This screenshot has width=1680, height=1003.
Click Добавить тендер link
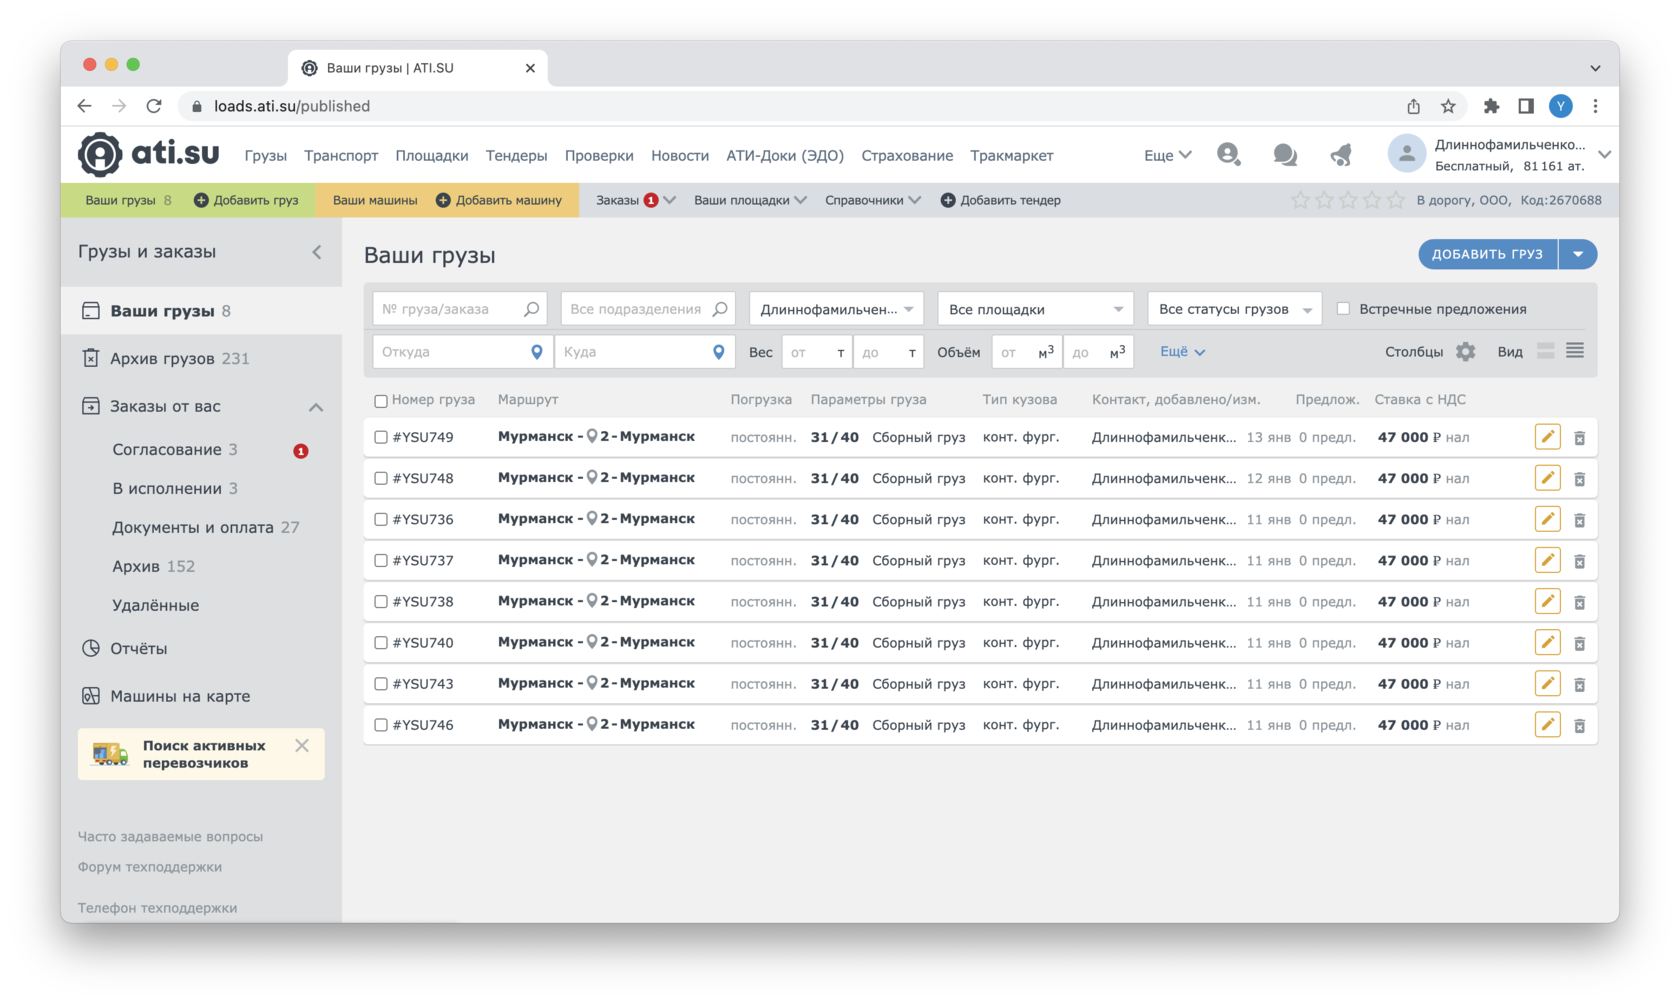[x=1000, y=200]
